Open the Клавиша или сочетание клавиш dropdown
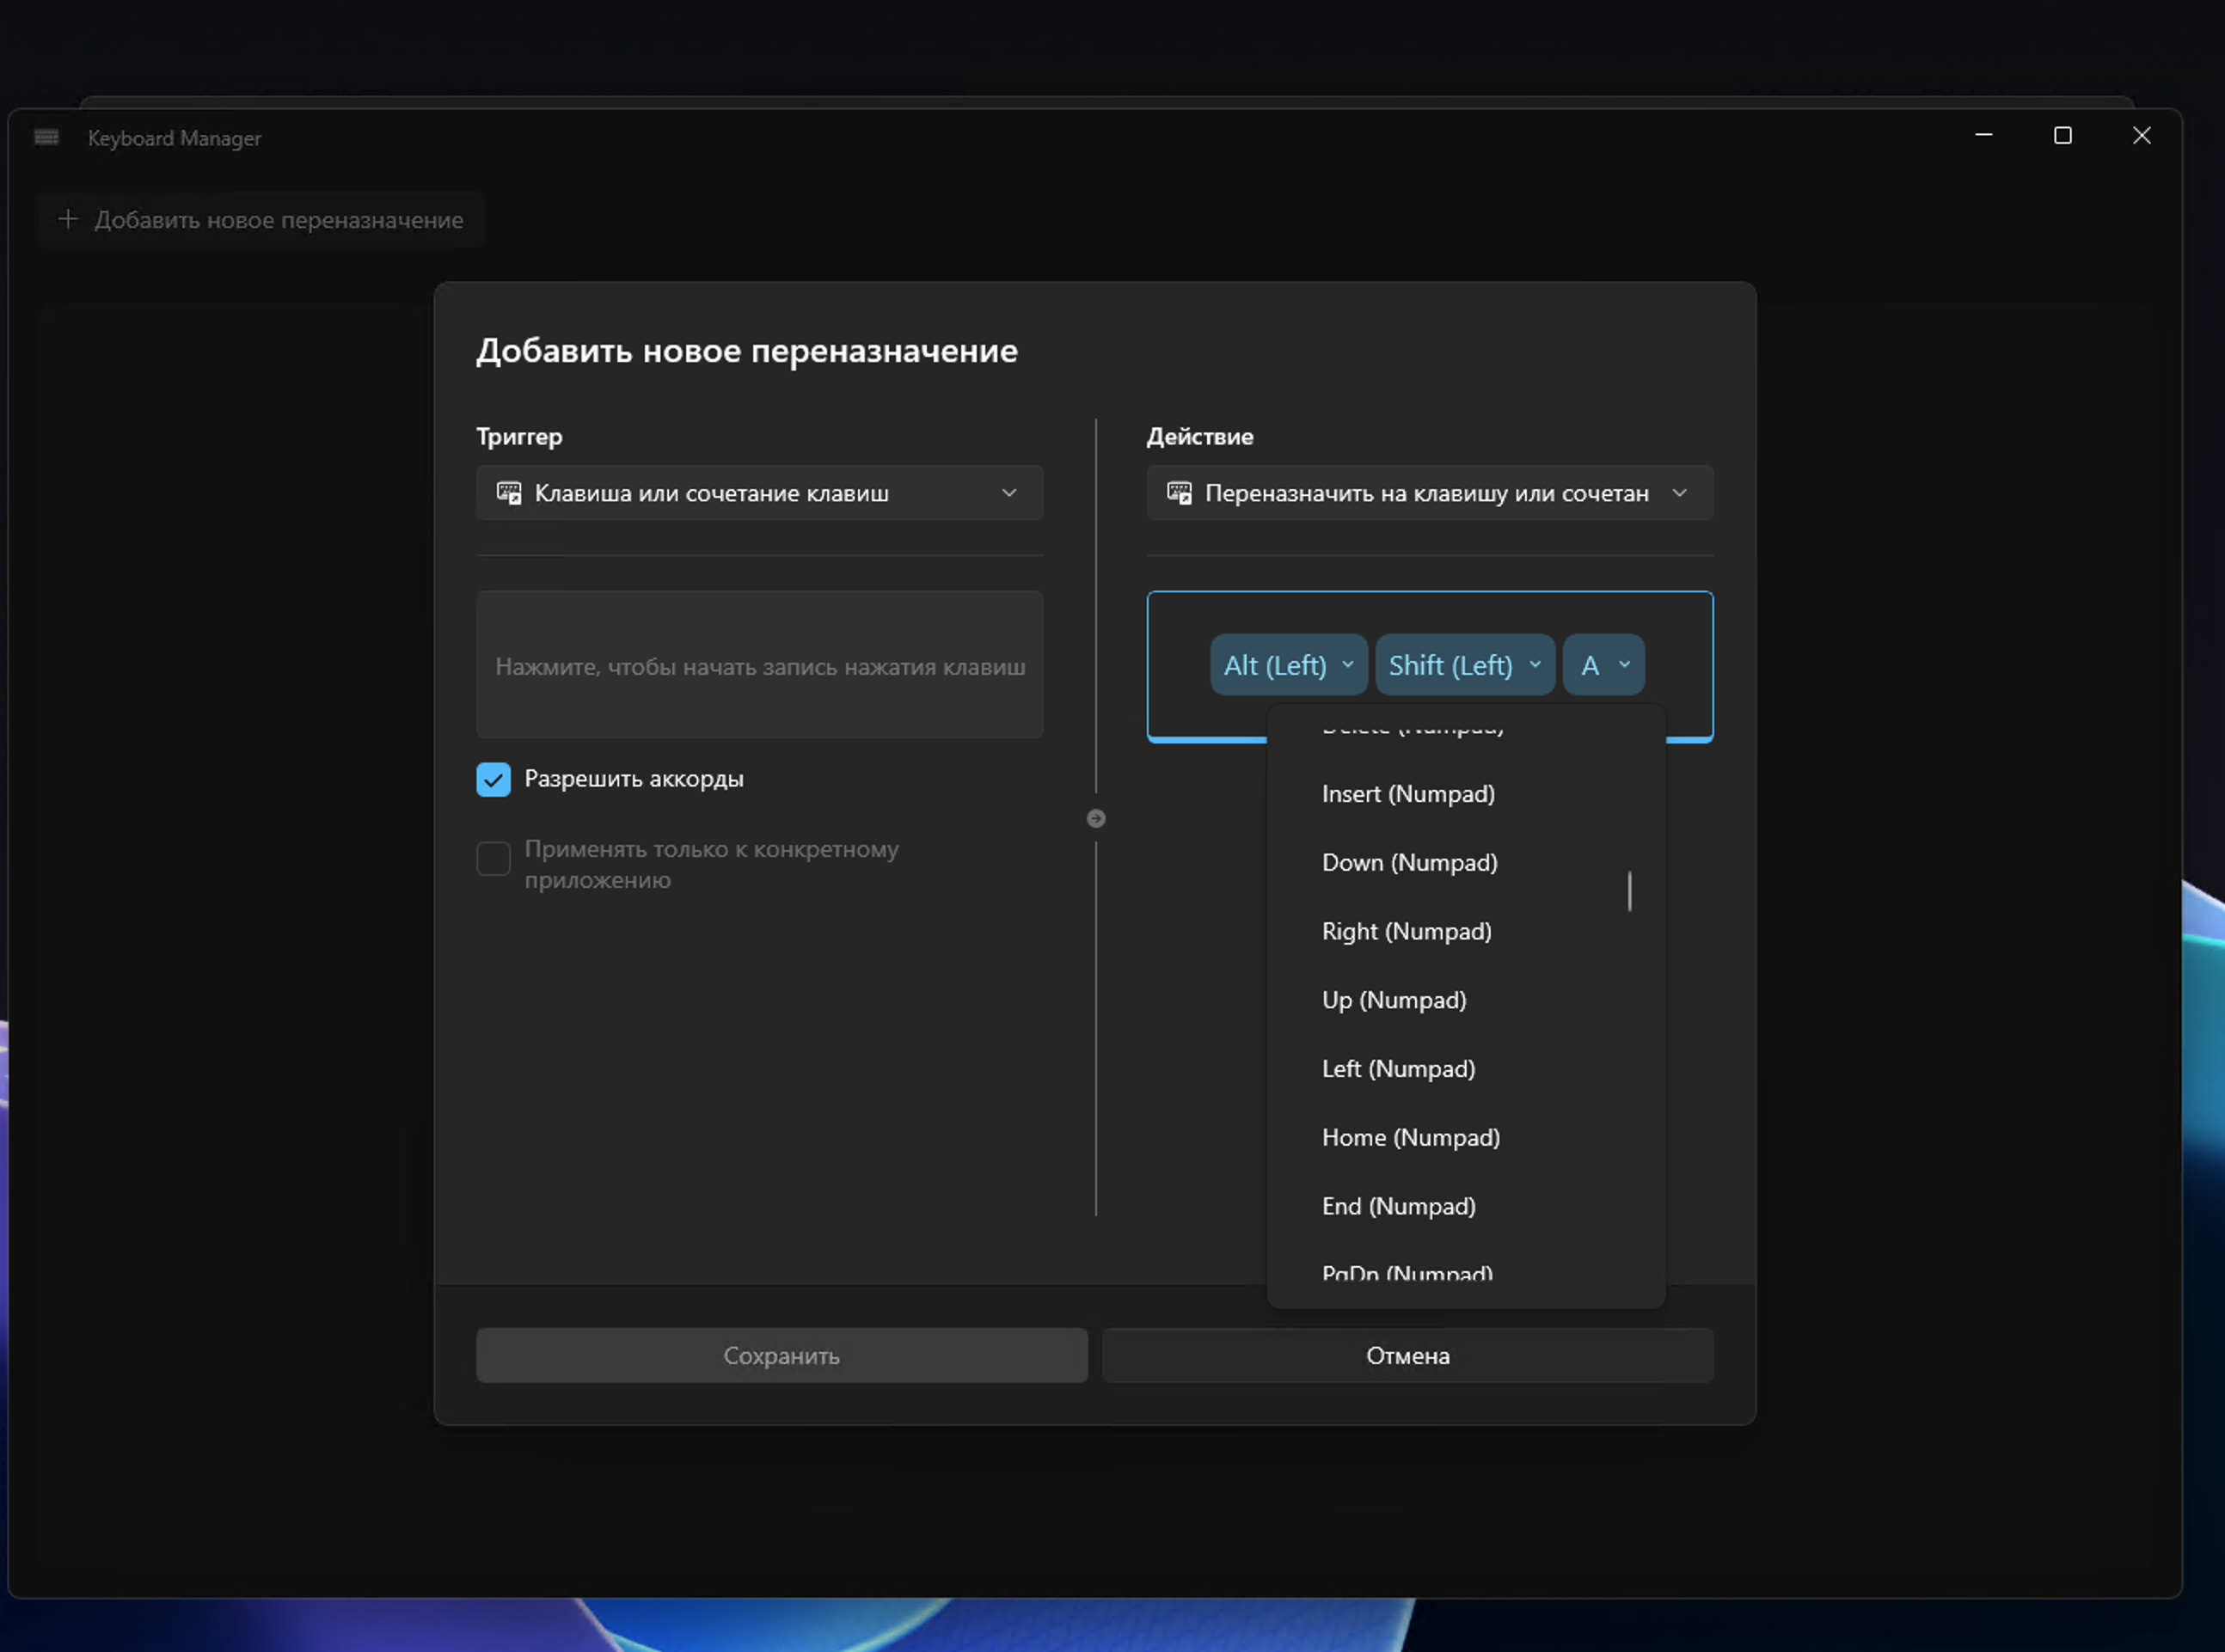The height and width of the screenshot is (1652, 2225). tap(759, 493)
